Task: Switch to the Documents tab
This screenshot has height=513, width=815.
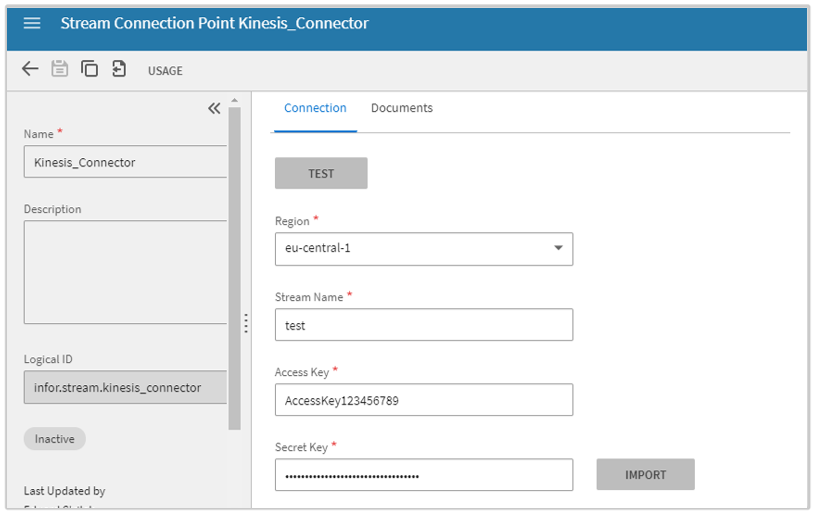Action: tap(402, 108)
